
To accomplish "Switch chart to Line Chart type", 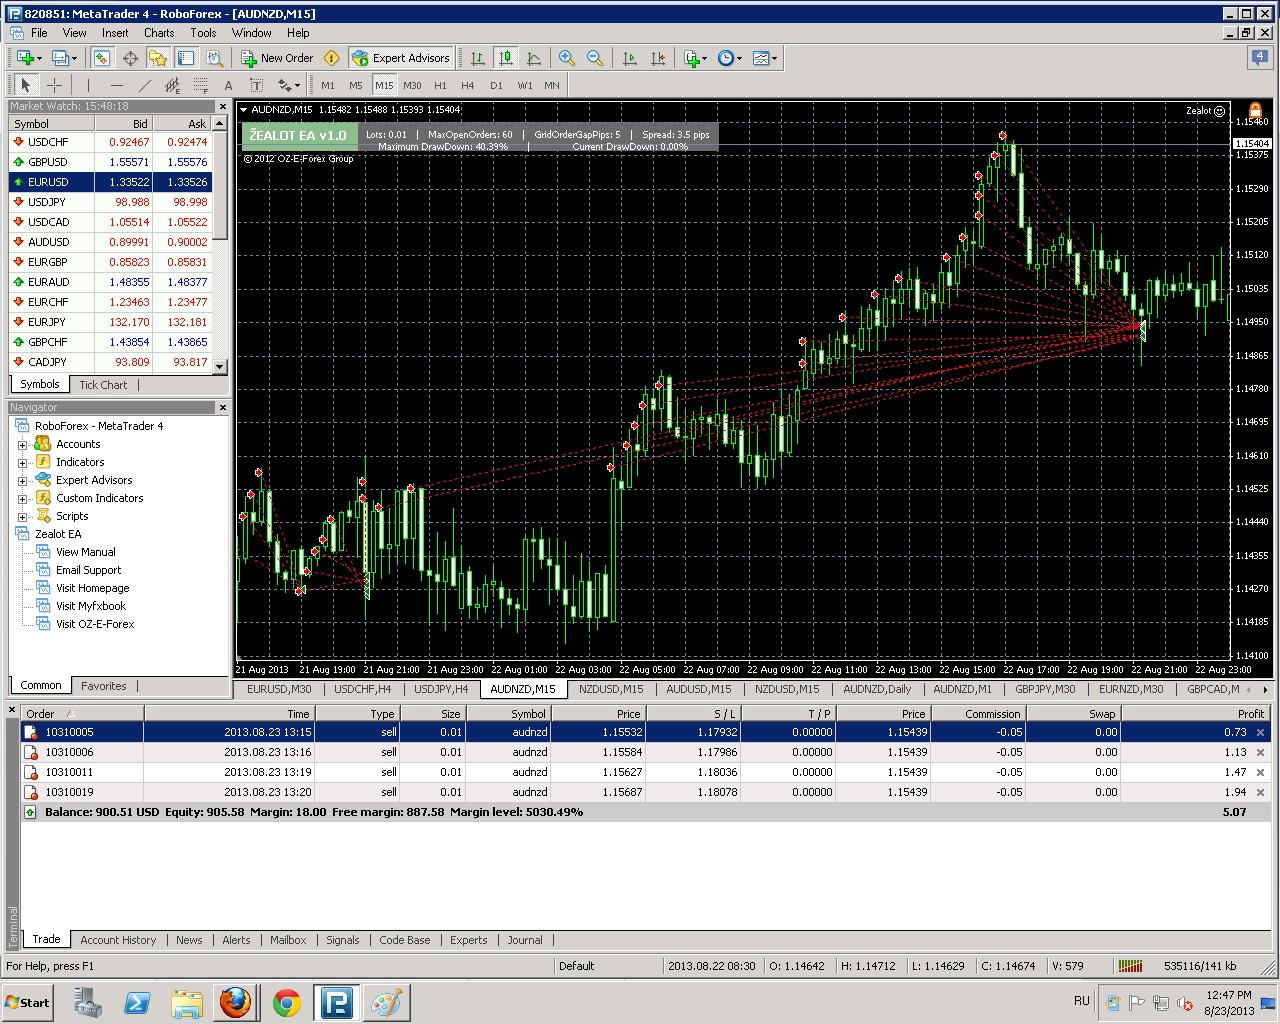I will [534, 58].
